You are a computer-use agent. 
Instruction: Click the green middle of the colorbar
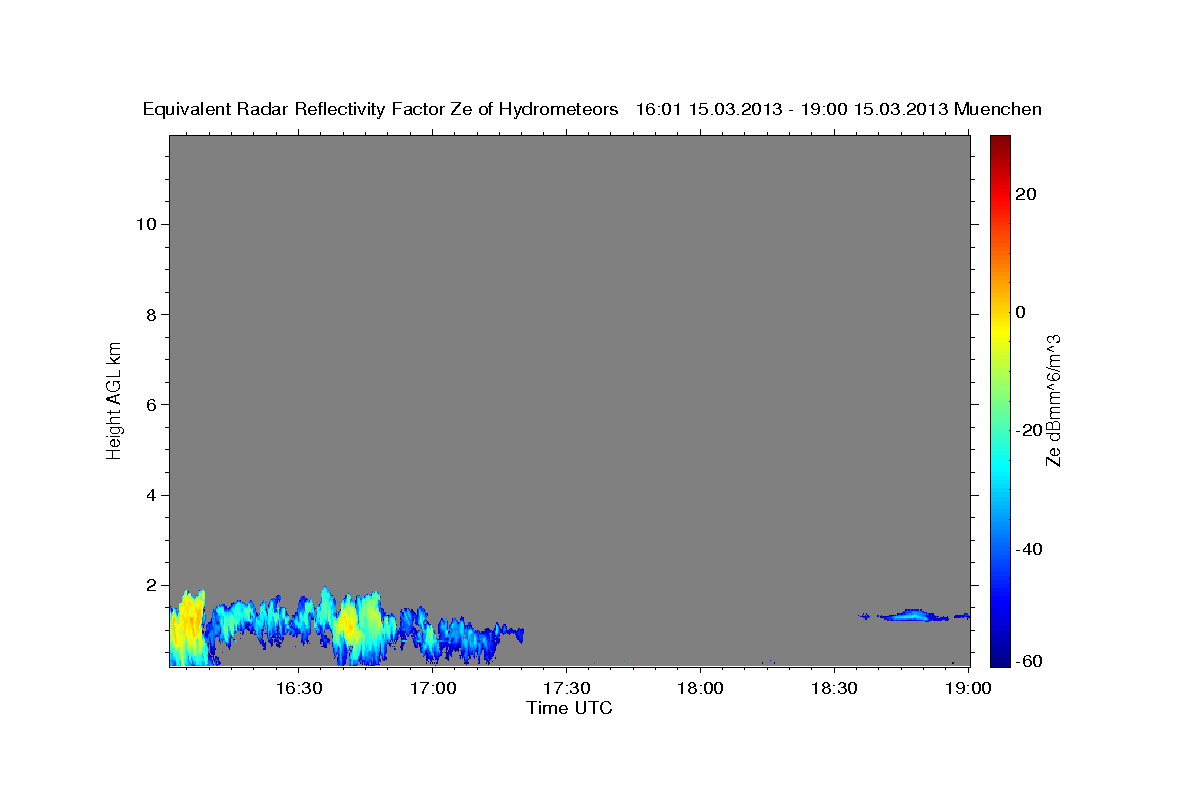(999, 400)
